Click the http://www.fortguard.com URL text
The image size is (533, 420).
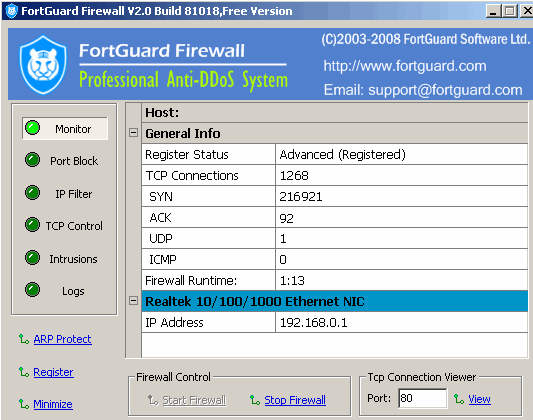[405, 66]
